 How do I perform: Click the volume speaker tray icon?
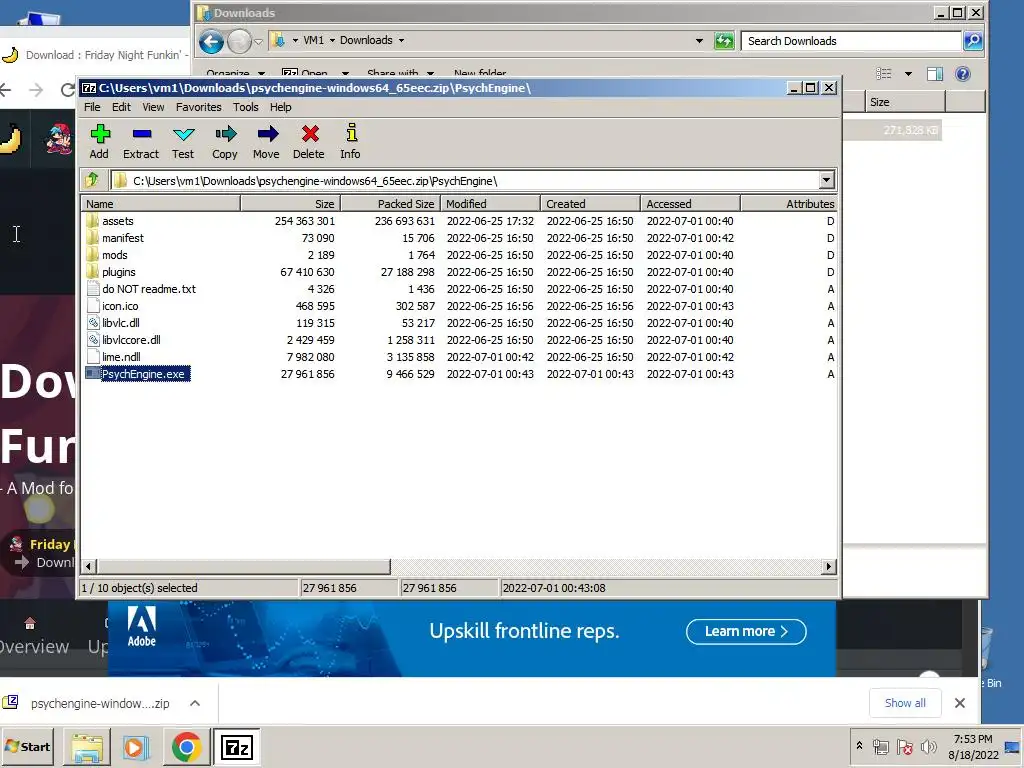[928, 746]
